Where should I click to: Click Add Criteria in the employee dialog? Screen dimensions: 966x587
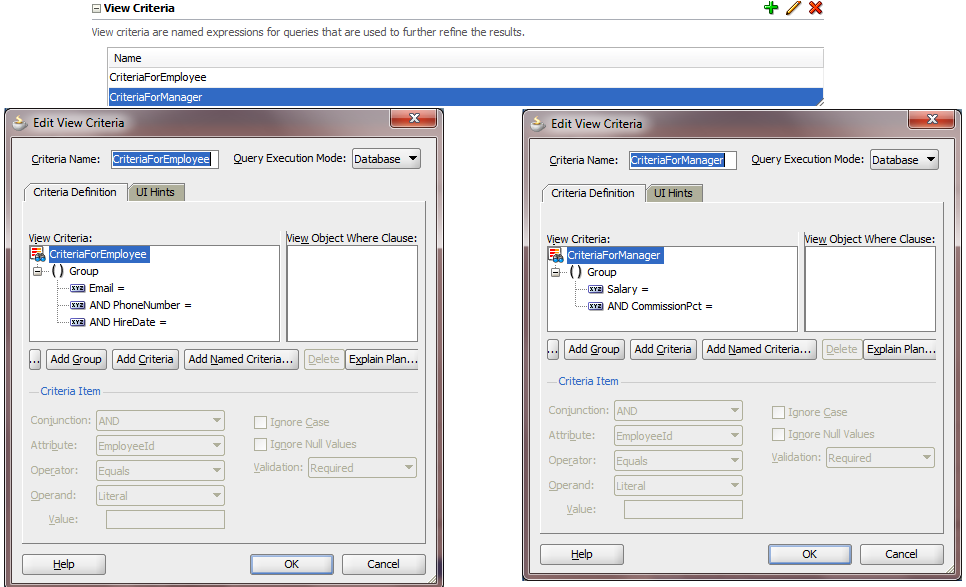145,359
